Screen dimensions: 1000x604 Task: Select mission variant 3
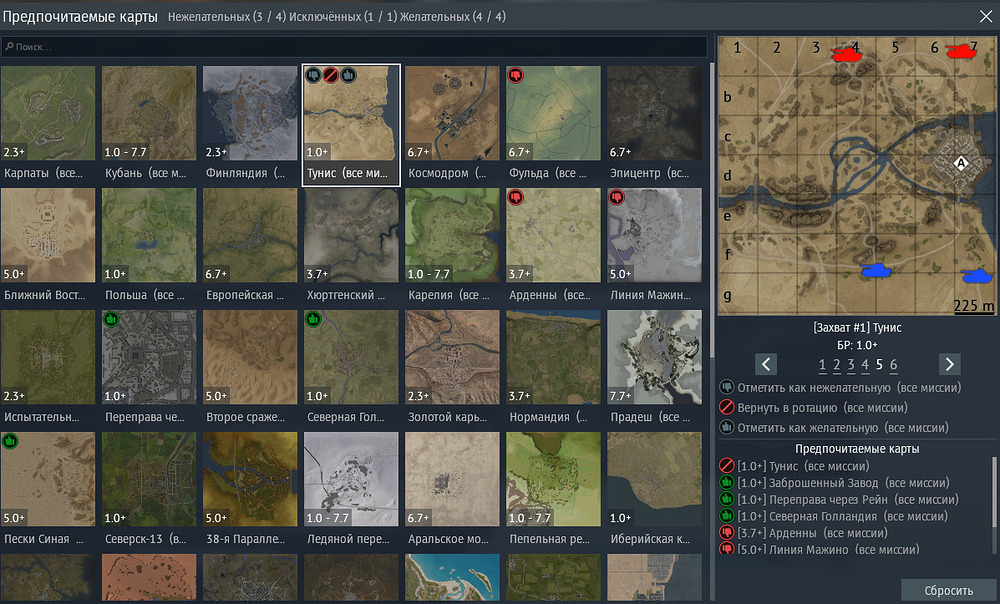coord(851,365)
